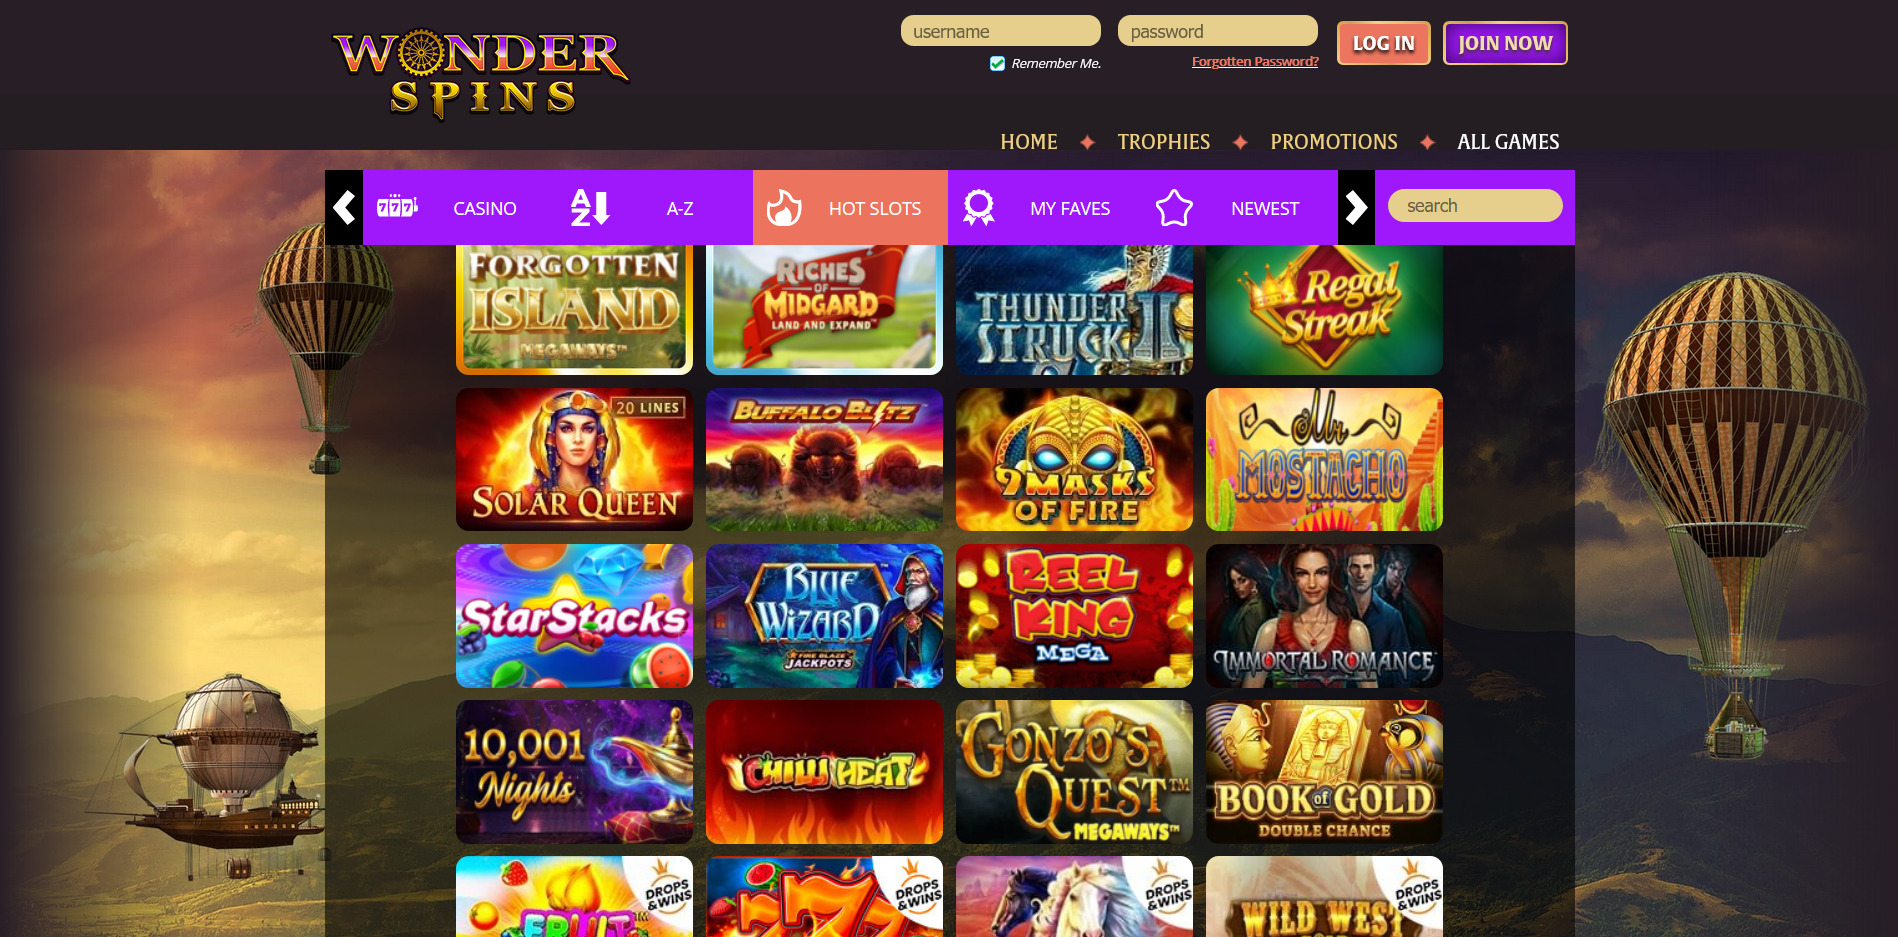Click the Log In button
This screenshot has width=1898, height=937.
pyautogui.click(x=1384, y=43)
